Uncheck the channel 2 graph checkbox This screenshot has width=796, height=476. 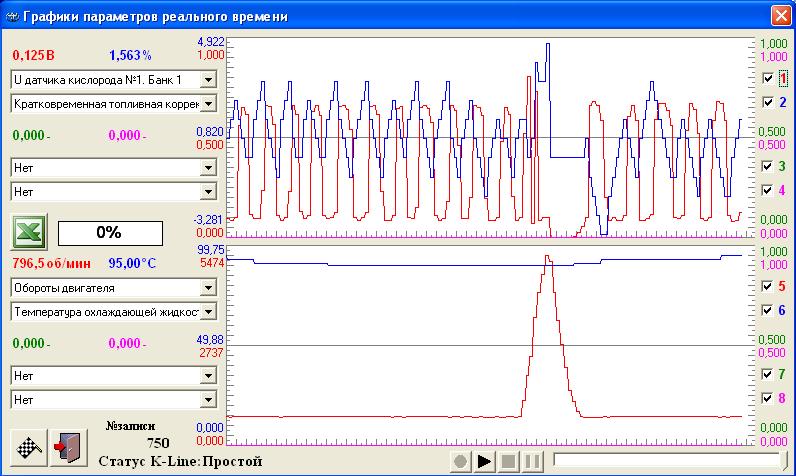click(x=767, y=102)
